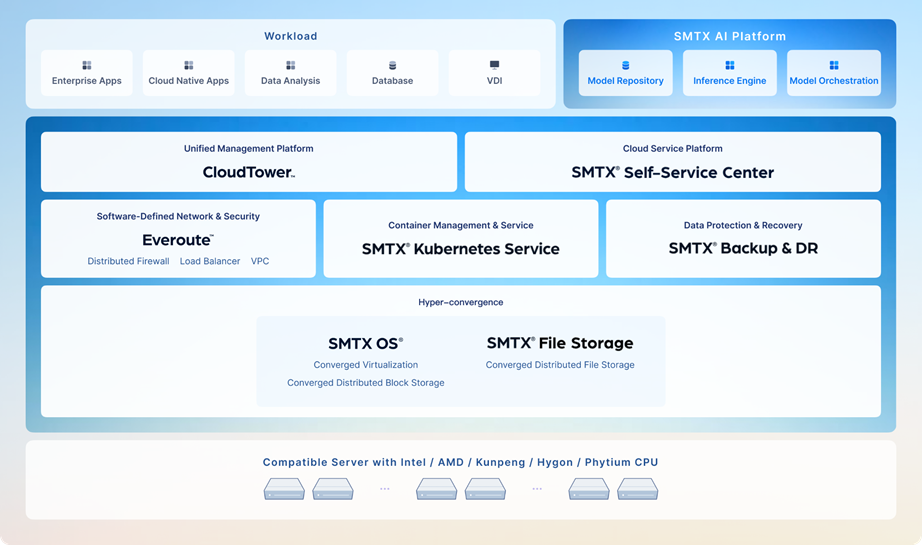This screenshot has height=545, width=922.
Task: Select the Cloud Native Apps icon
Action: 189,65
